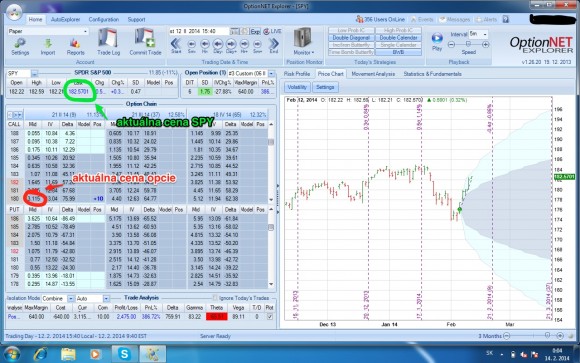Go to previous expiration in Option Chain
This screenshot has height=363, width=580.
click(10, 115)
